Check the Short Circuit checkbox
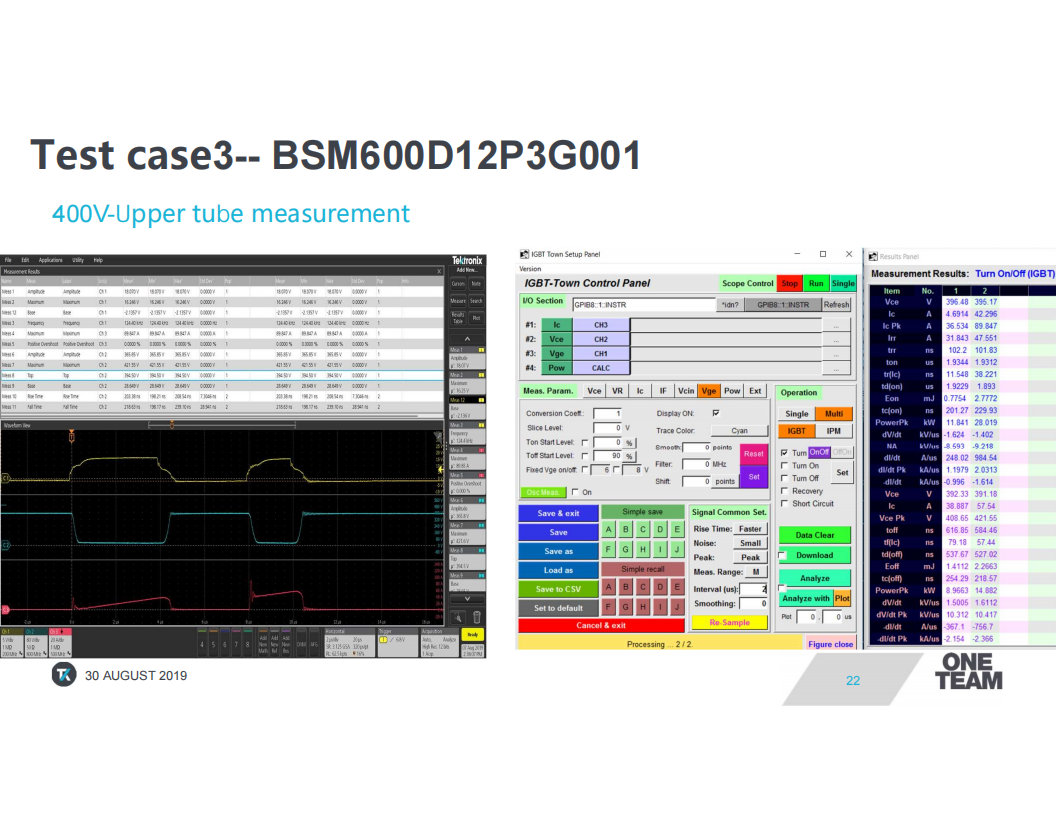The height and width of the screenshot is (816, 1056). pyautogui.click(x=784, y=503)
